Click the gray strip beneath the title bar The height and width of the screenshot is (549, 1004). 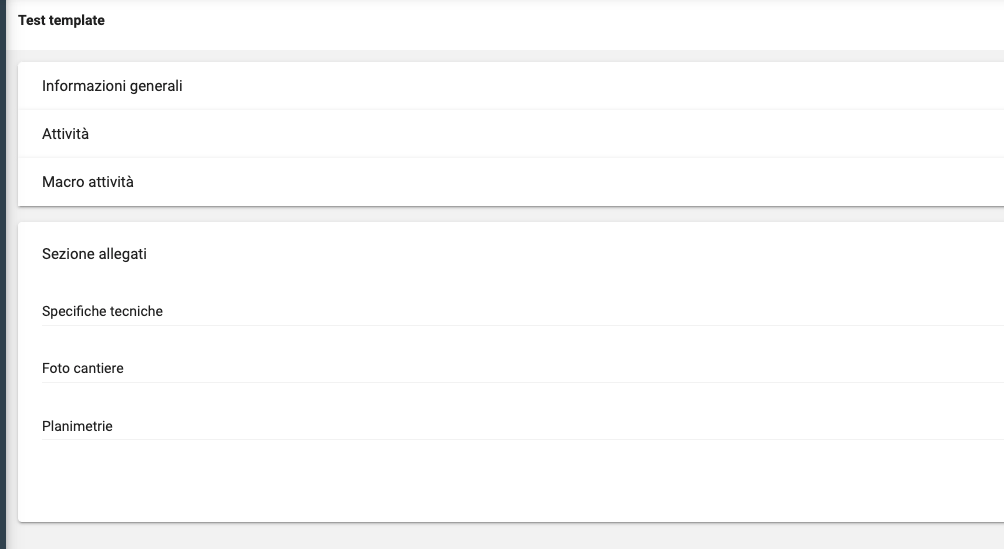click(500, 55)
